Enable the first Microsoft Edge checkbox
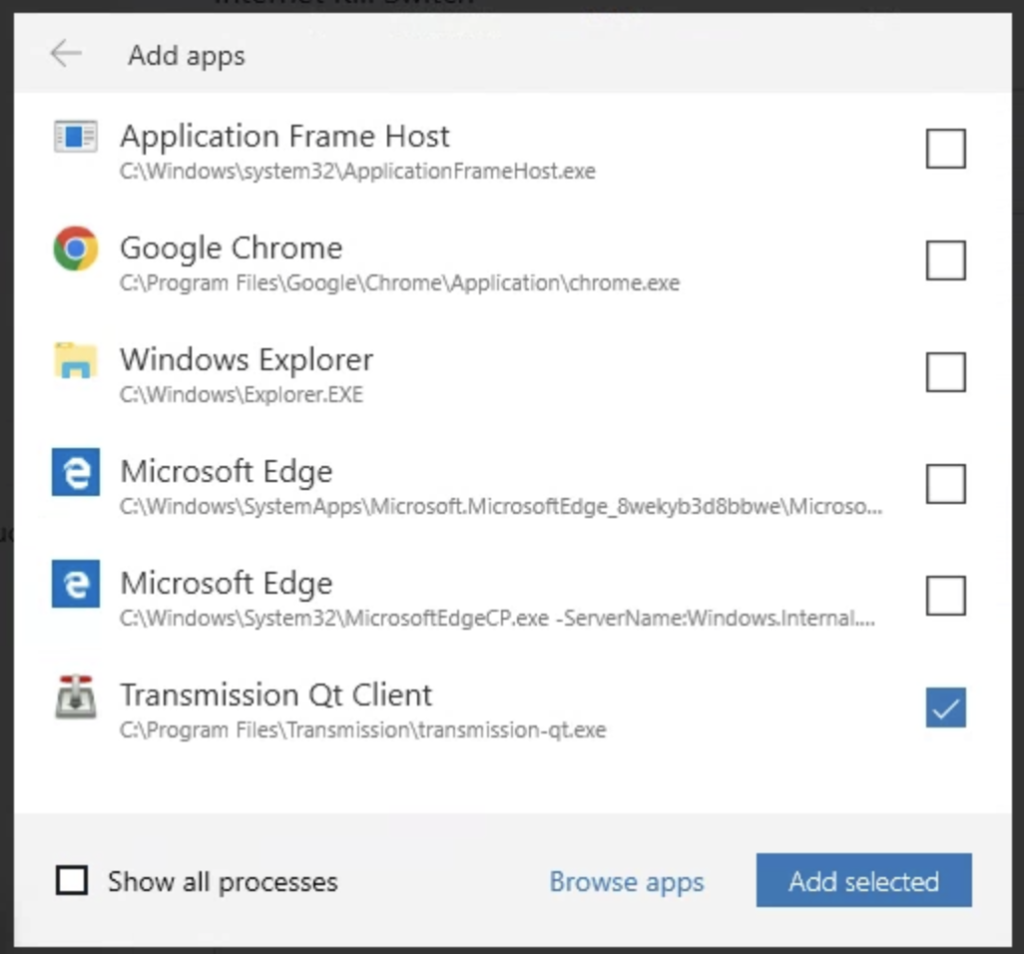Image resolution: width=1024 pixels, height=954 pixels. (946, 483)
